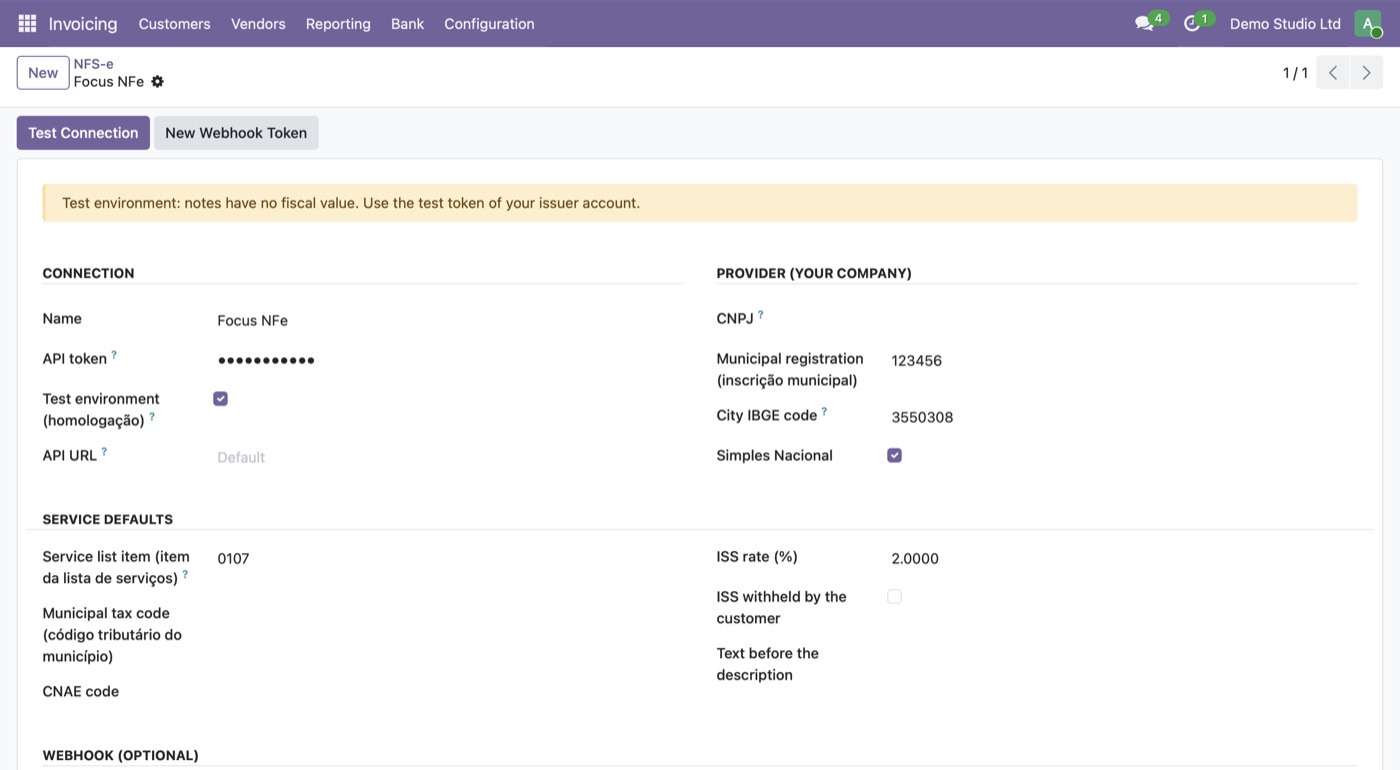Go back via NFS-e breadcrumb

pos(94,64)
